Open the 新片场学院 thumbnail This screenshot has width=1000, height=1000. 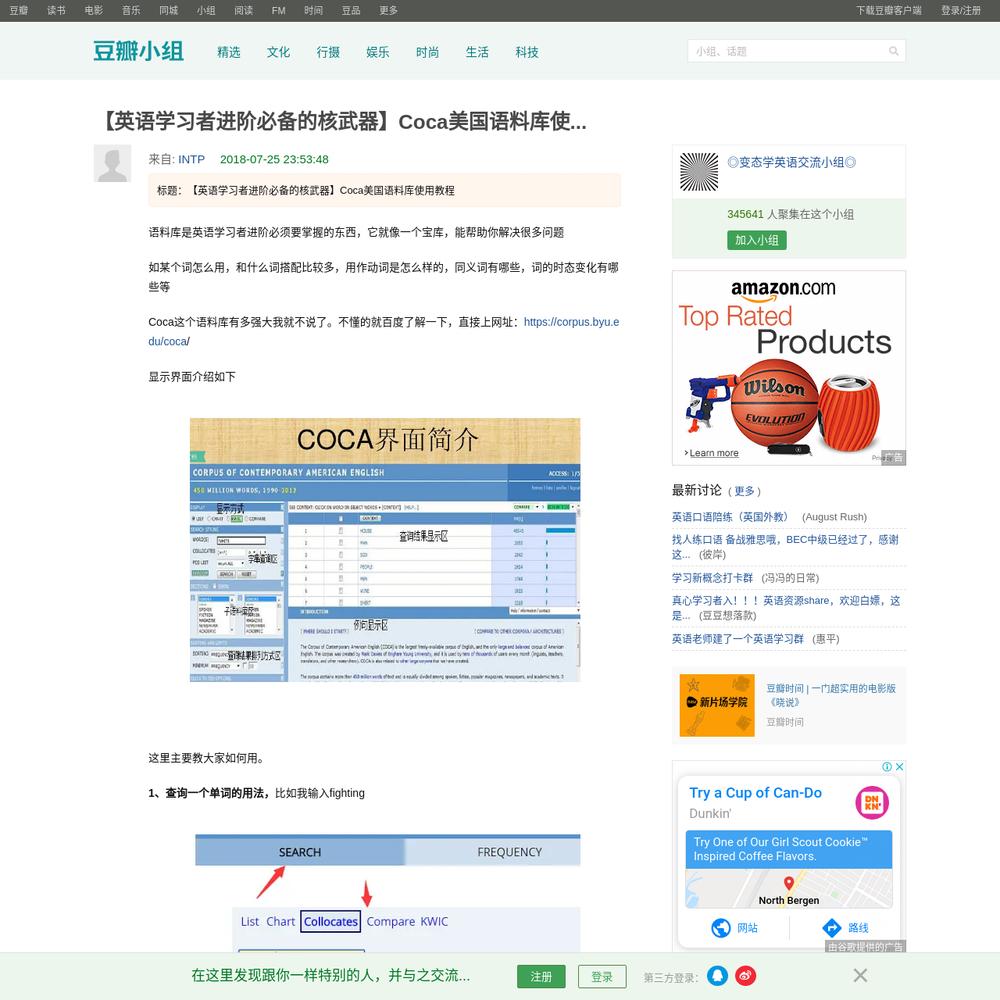(x=717, y=705)
